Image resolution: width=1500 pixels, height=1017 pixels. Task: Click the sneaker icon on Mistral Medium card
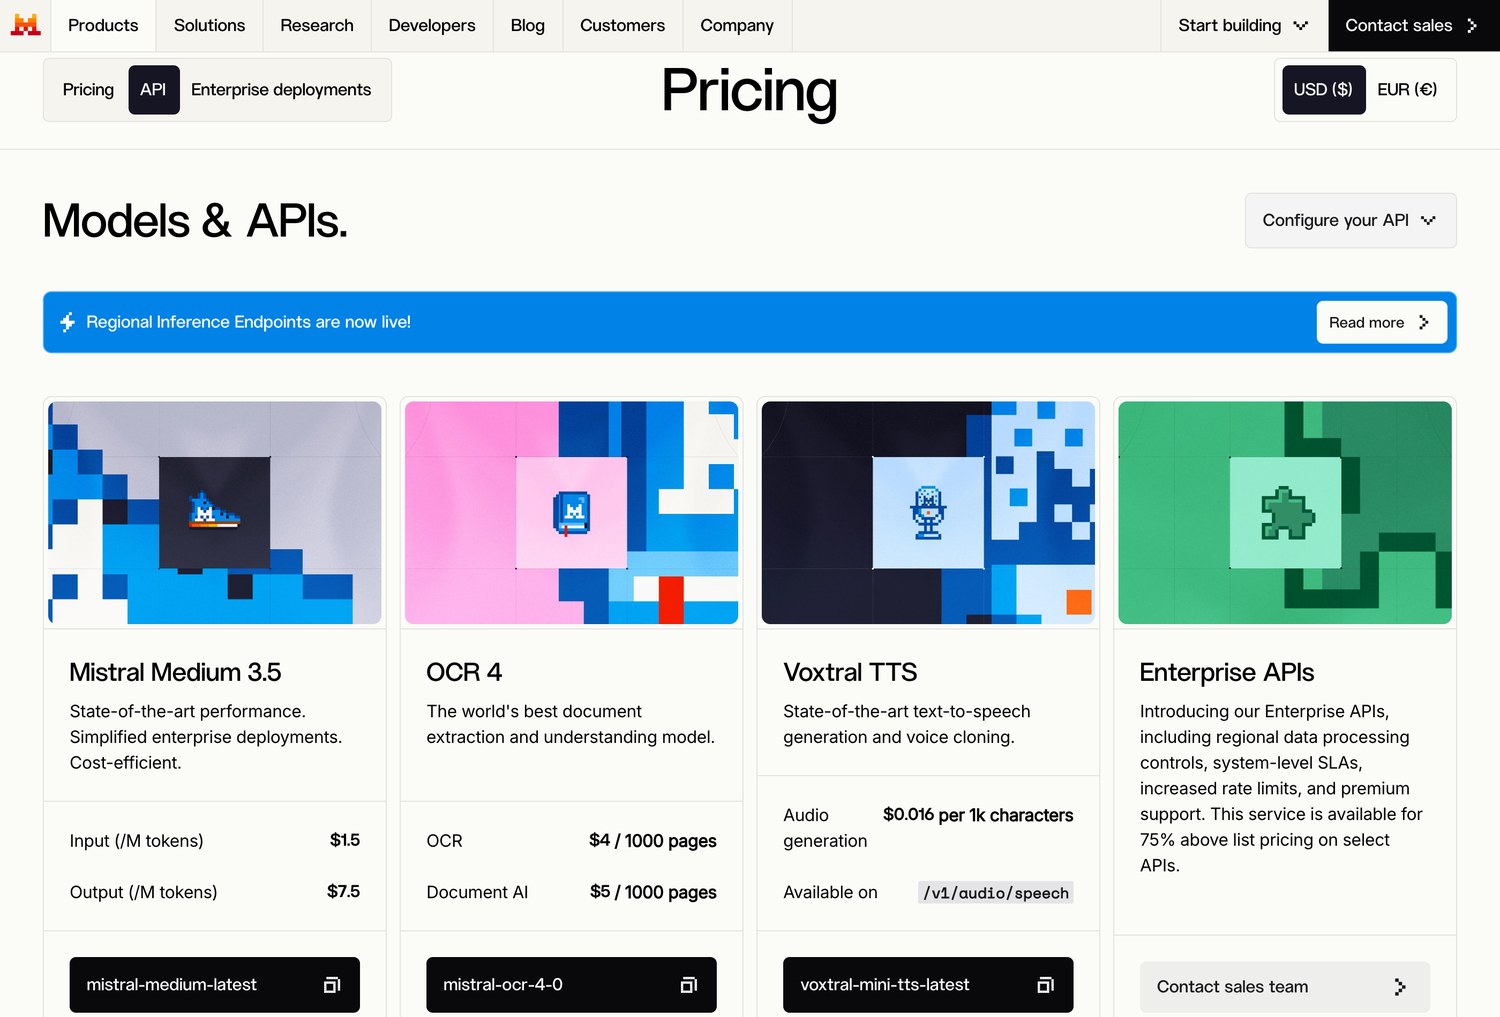[x=215, y=512]
